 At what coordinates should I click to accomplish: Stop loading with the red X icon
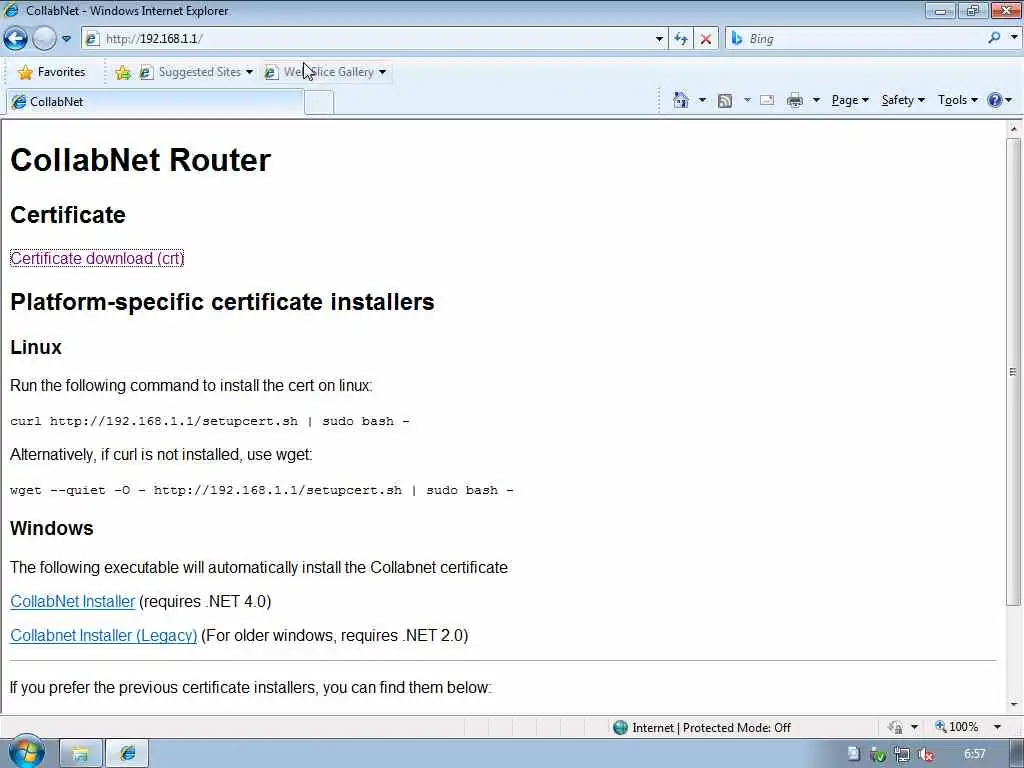coord(705,39)
